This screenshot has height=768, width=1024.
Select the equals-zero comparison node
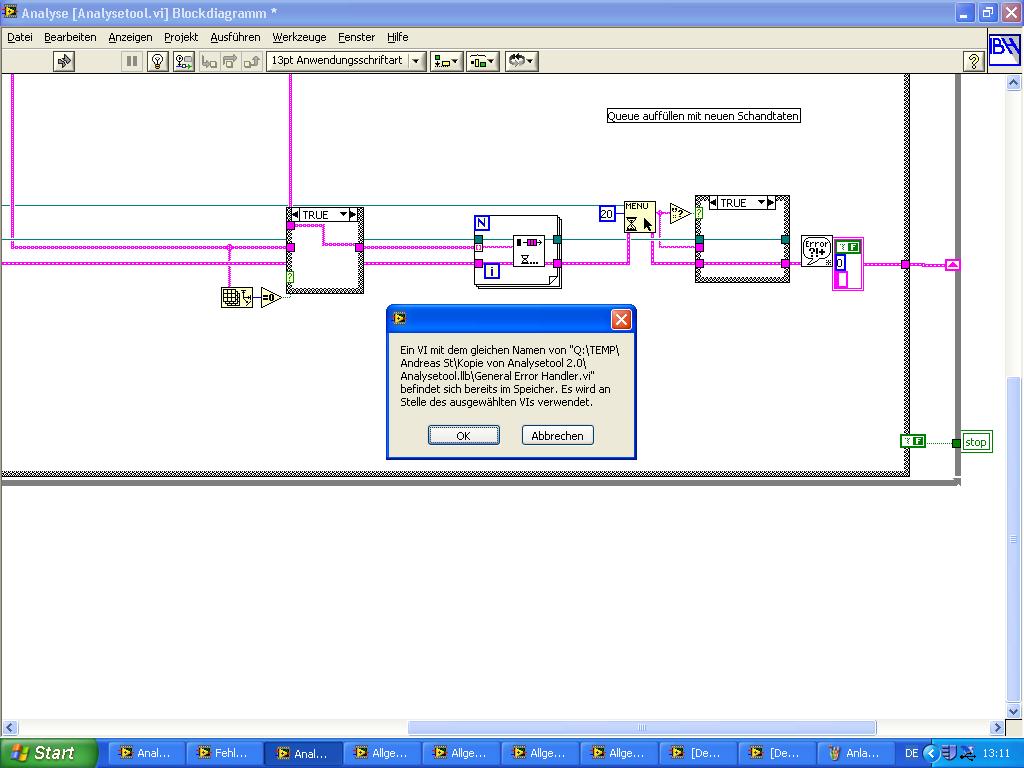pyautogui.click(x=270, y=298)
